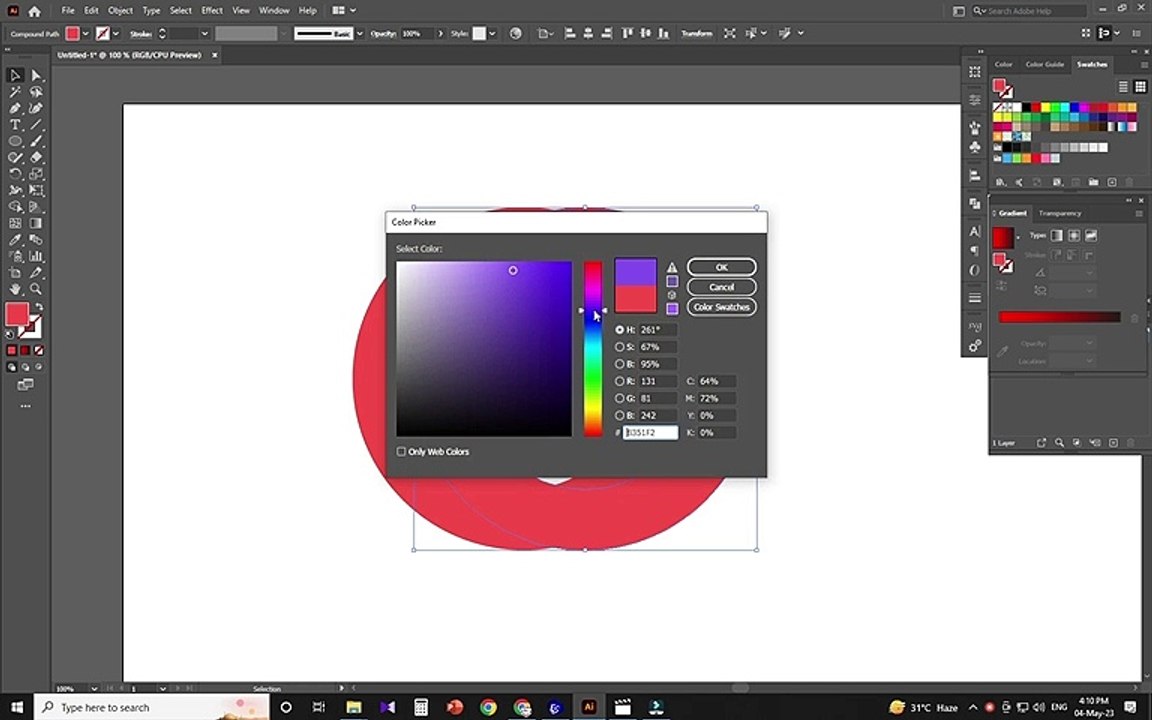Open the File menu
This screenshot has height=720, width=1152.
[x=68, y=11]
